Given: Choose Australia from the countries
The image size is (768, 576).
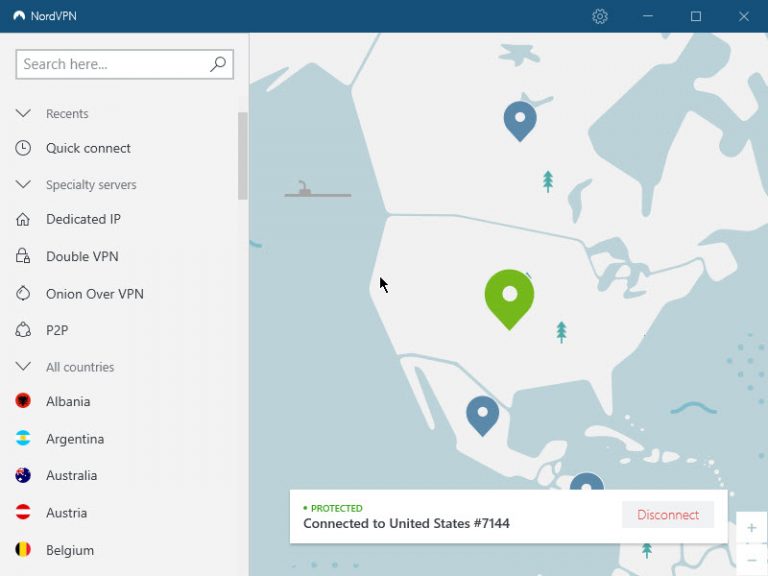Looking at the screenshot, I should tap(71, 475).
